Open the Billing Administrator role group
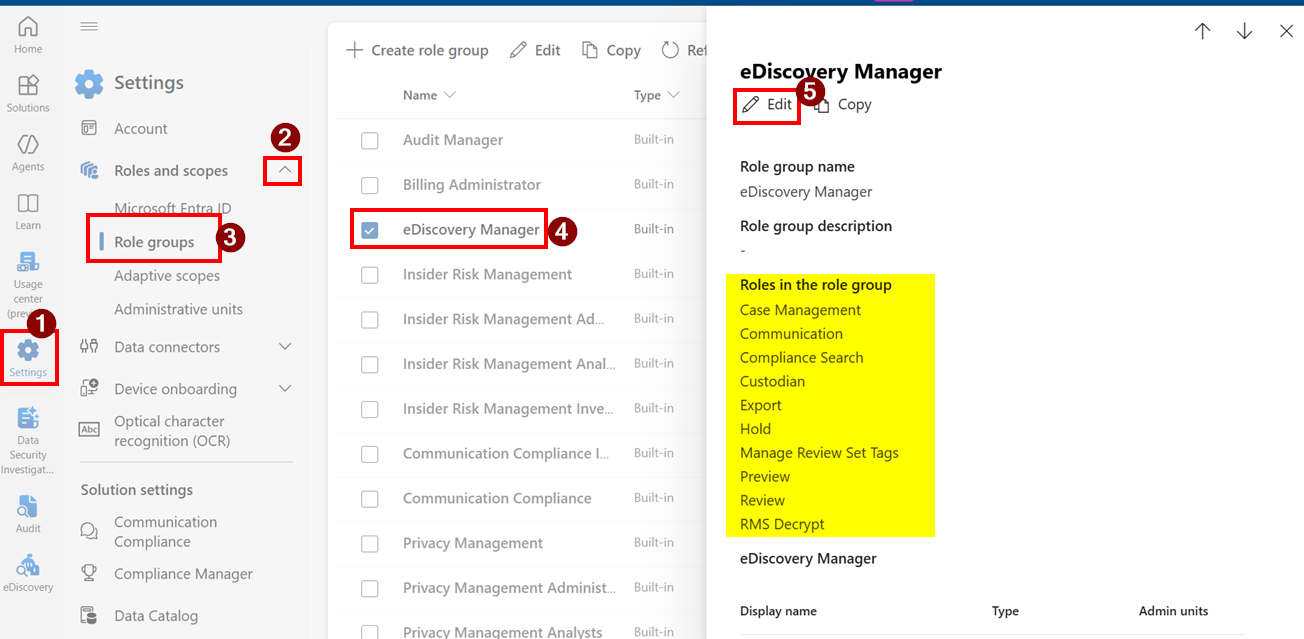This screenshot has height=639, width=1304. (x=472, y=185)
